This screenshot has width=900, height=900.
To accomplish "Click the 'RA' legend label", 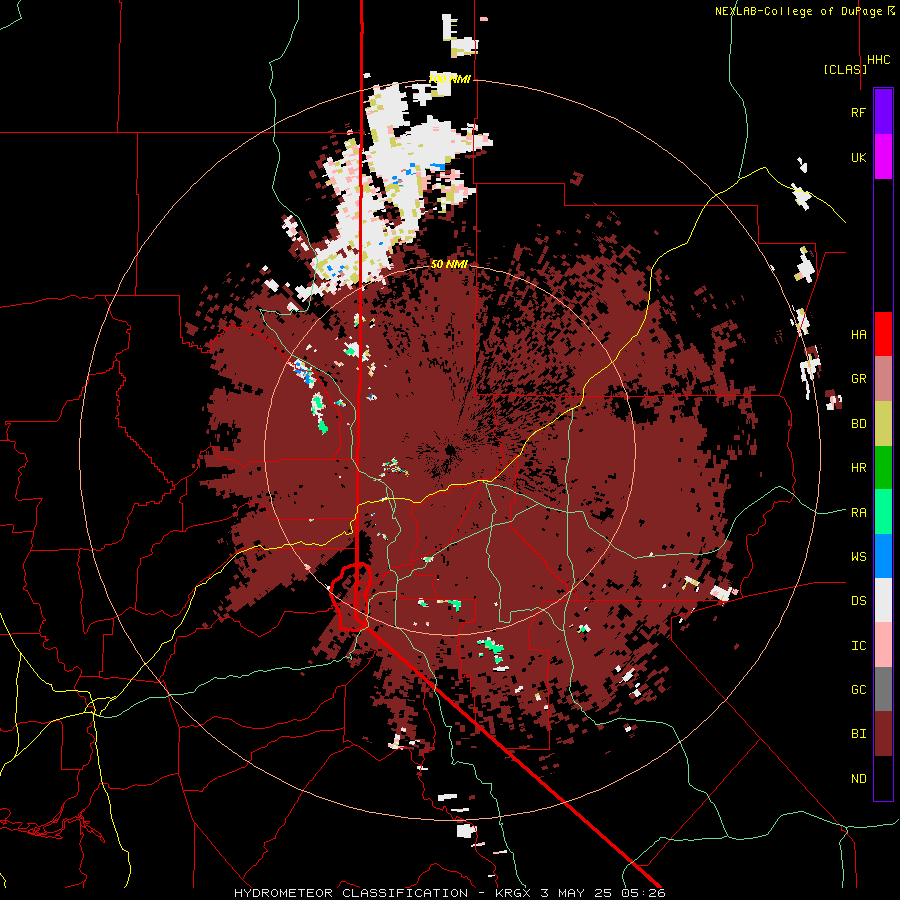I will [858, 513].
